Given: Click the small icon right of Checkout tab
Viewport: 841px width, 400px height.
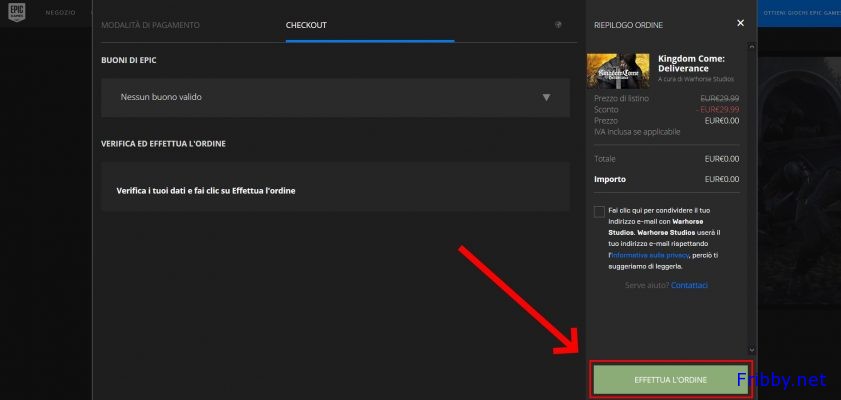Looking at the screenshot, I should (x=558, y=24).
